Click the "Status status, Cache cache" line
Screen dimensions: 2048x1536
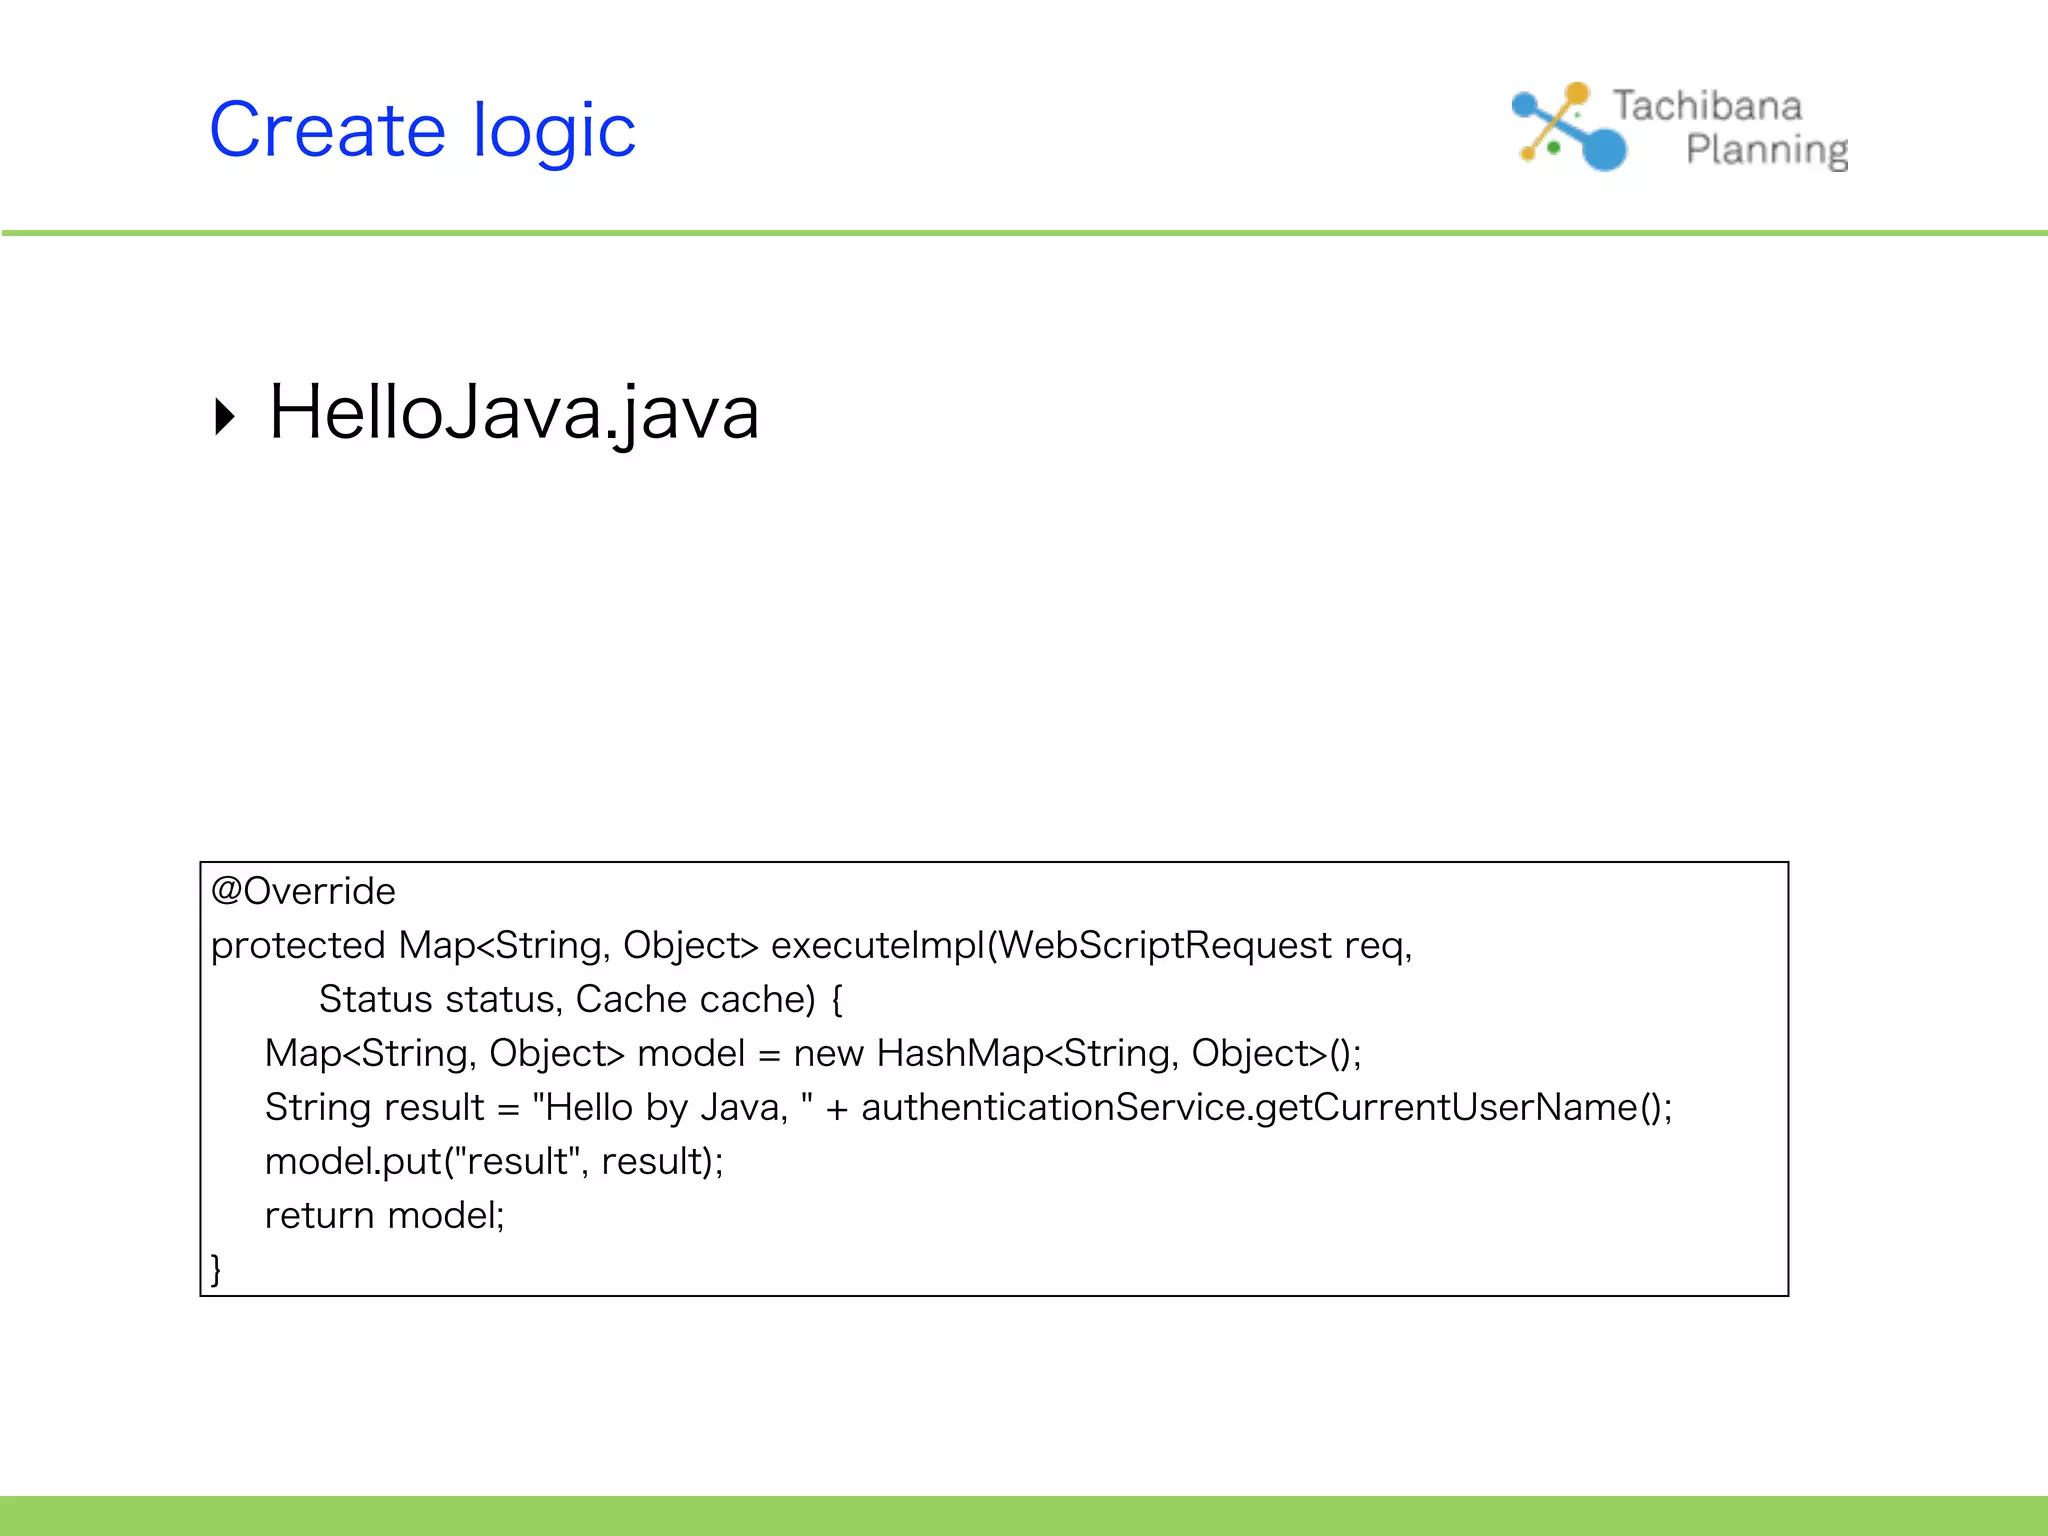click(x=580, y=999)
